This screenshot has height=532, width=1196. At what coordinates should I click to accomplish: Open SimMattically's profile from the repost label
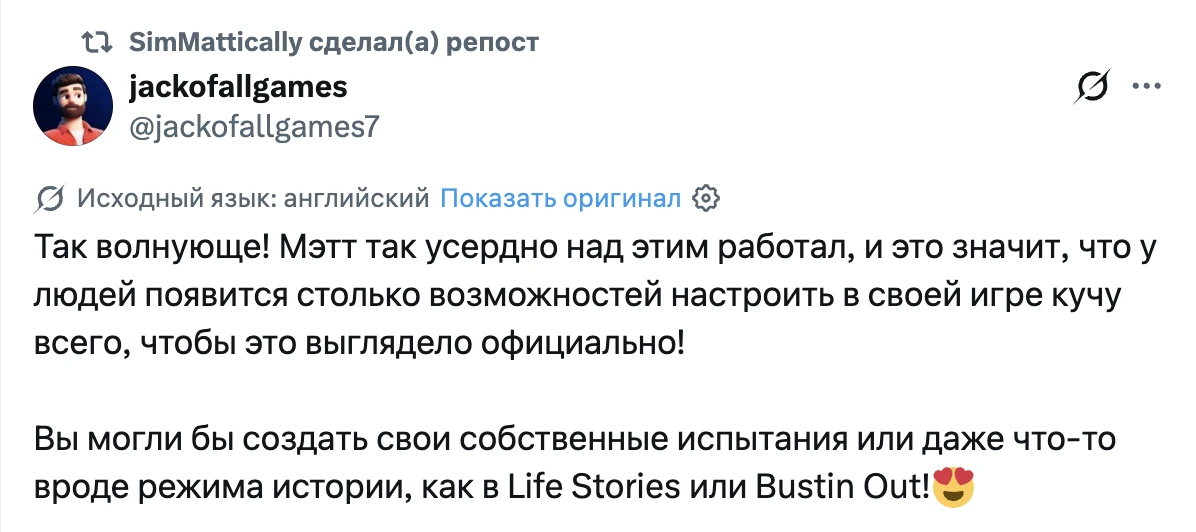click(215, 42)
